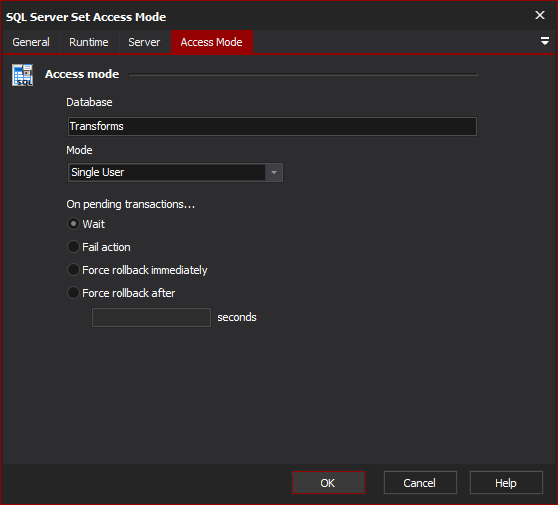Focus the Database field containing Transforms
This screenshot has width=558, height=505.
[x=272, y=126]
